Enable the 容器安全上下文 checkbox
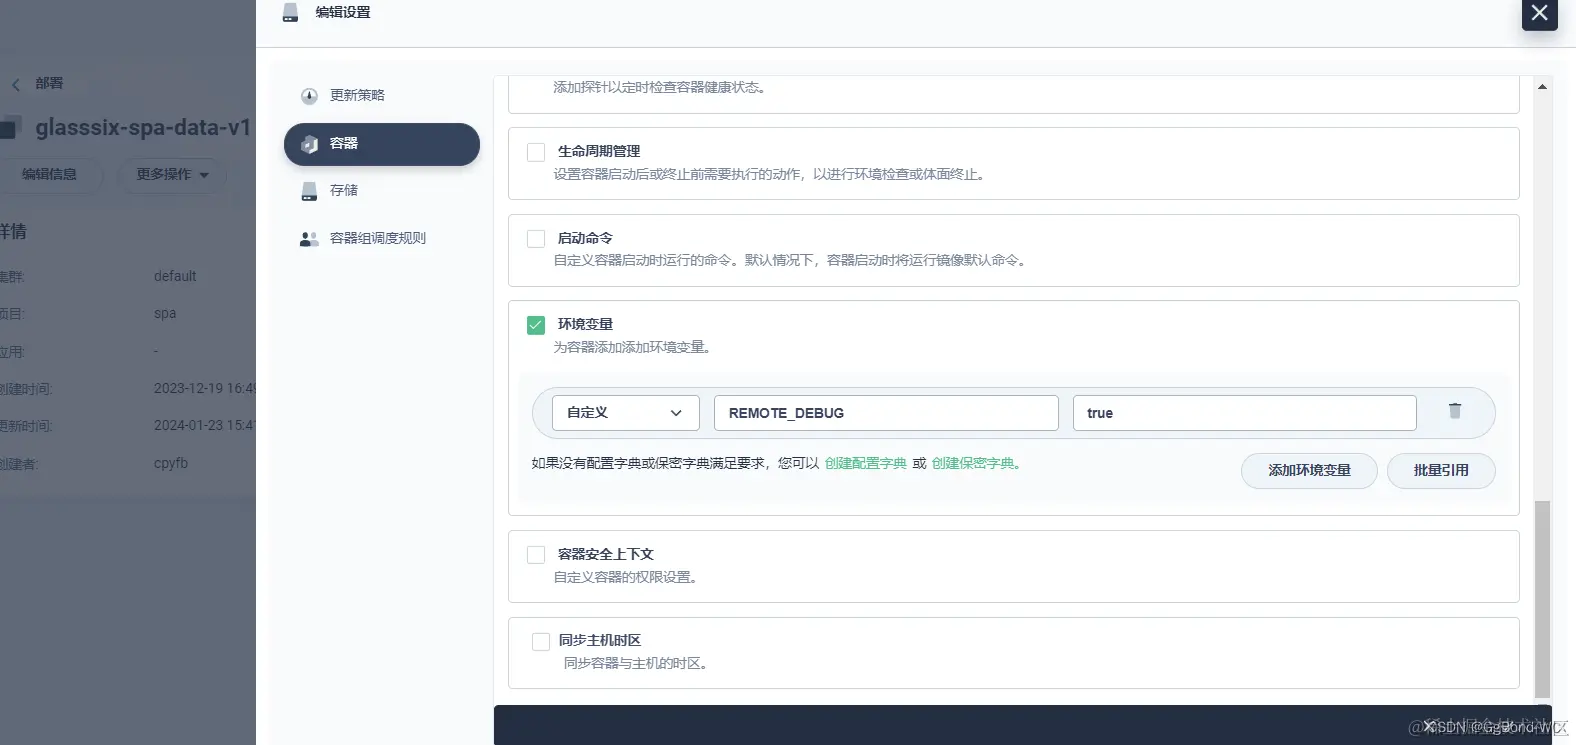1576x745 pixels. coord(536,555)
